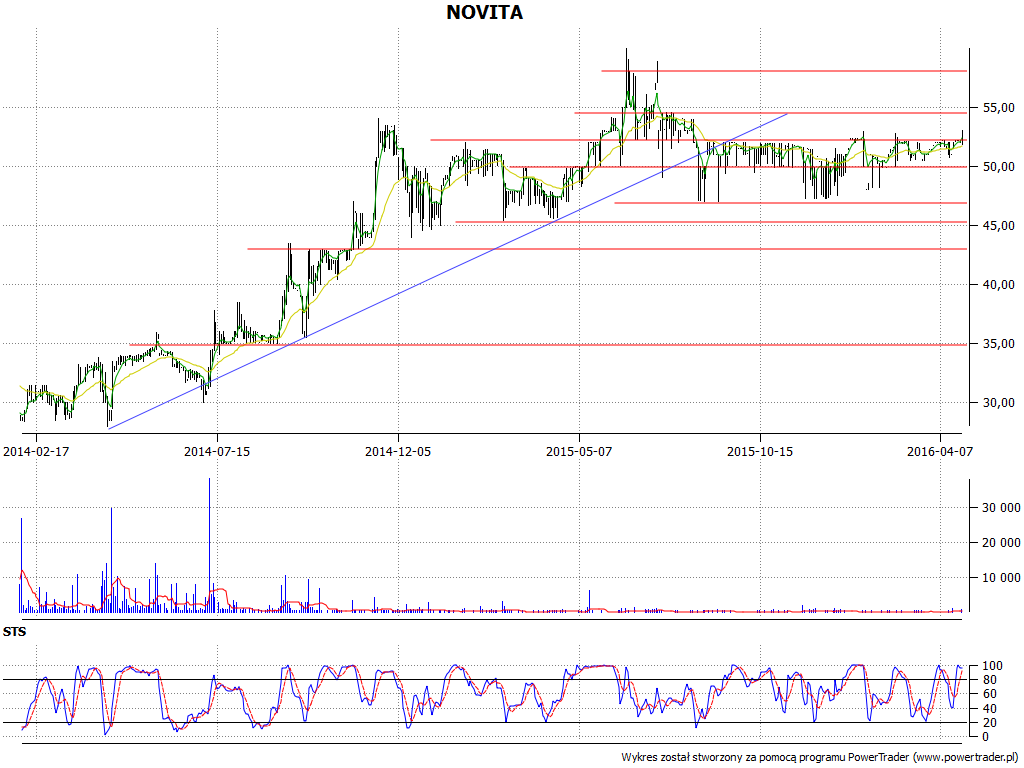Click the NOVITA chart title
The height and width of the screenshot is (768, 1024).
point(485,12)
